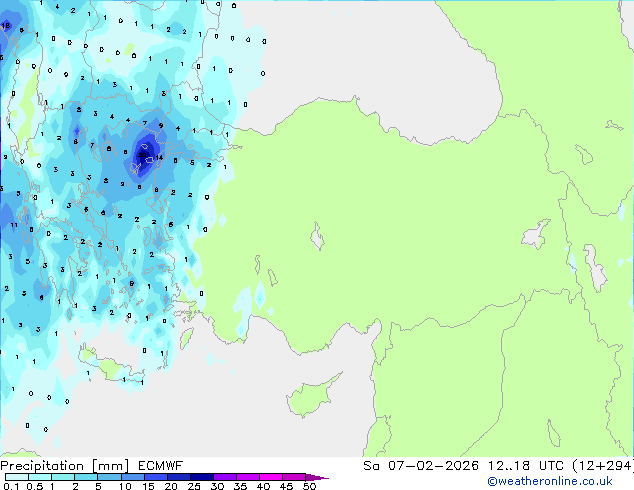Click the 30–35 mm purple legend swatch

(224, 477)
